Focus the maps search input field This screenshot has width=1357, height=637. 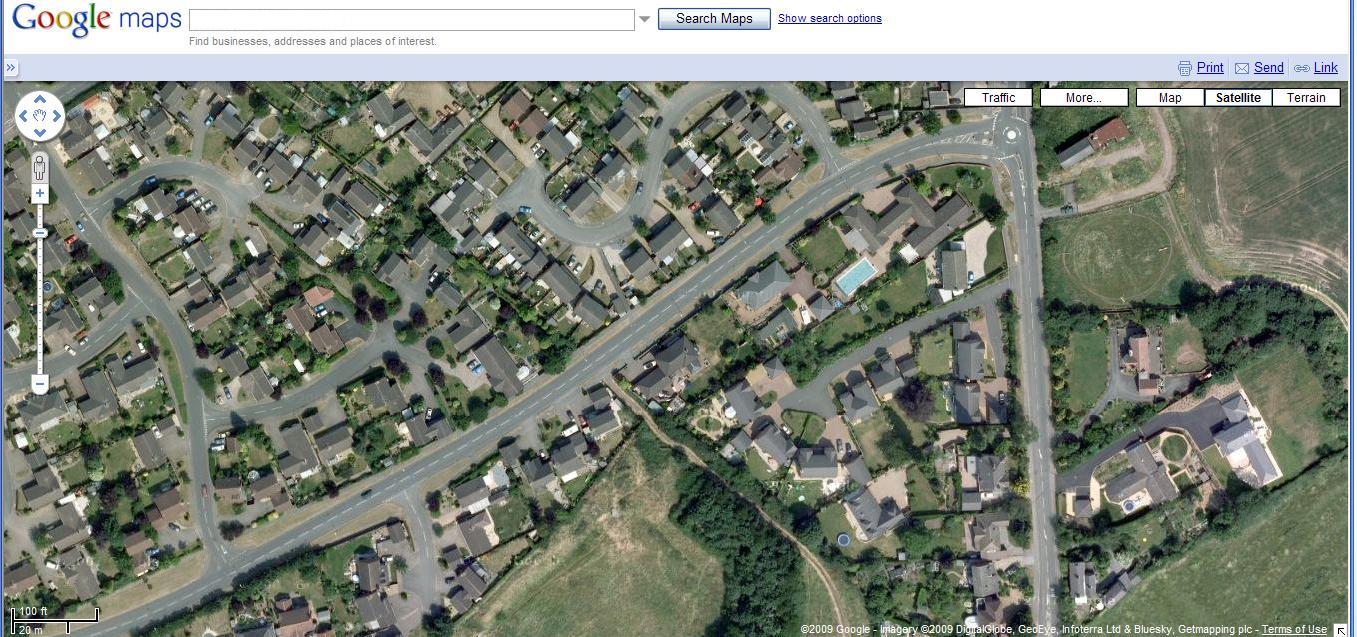pyautogui.click(x=412, y=20)
